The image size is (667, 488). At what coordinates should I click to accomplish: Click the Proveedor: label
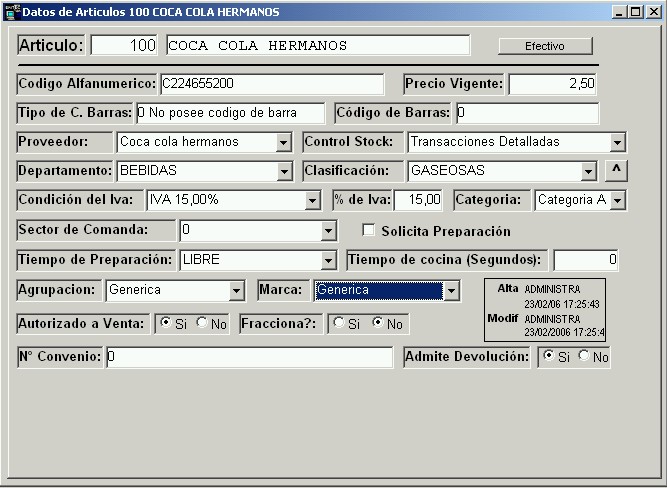[65, 142]
